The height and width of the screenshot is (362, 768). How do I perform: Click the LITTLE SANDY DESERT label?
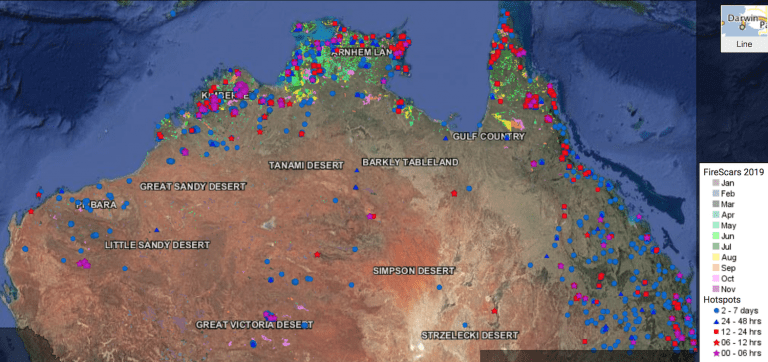tap(157, 245)
